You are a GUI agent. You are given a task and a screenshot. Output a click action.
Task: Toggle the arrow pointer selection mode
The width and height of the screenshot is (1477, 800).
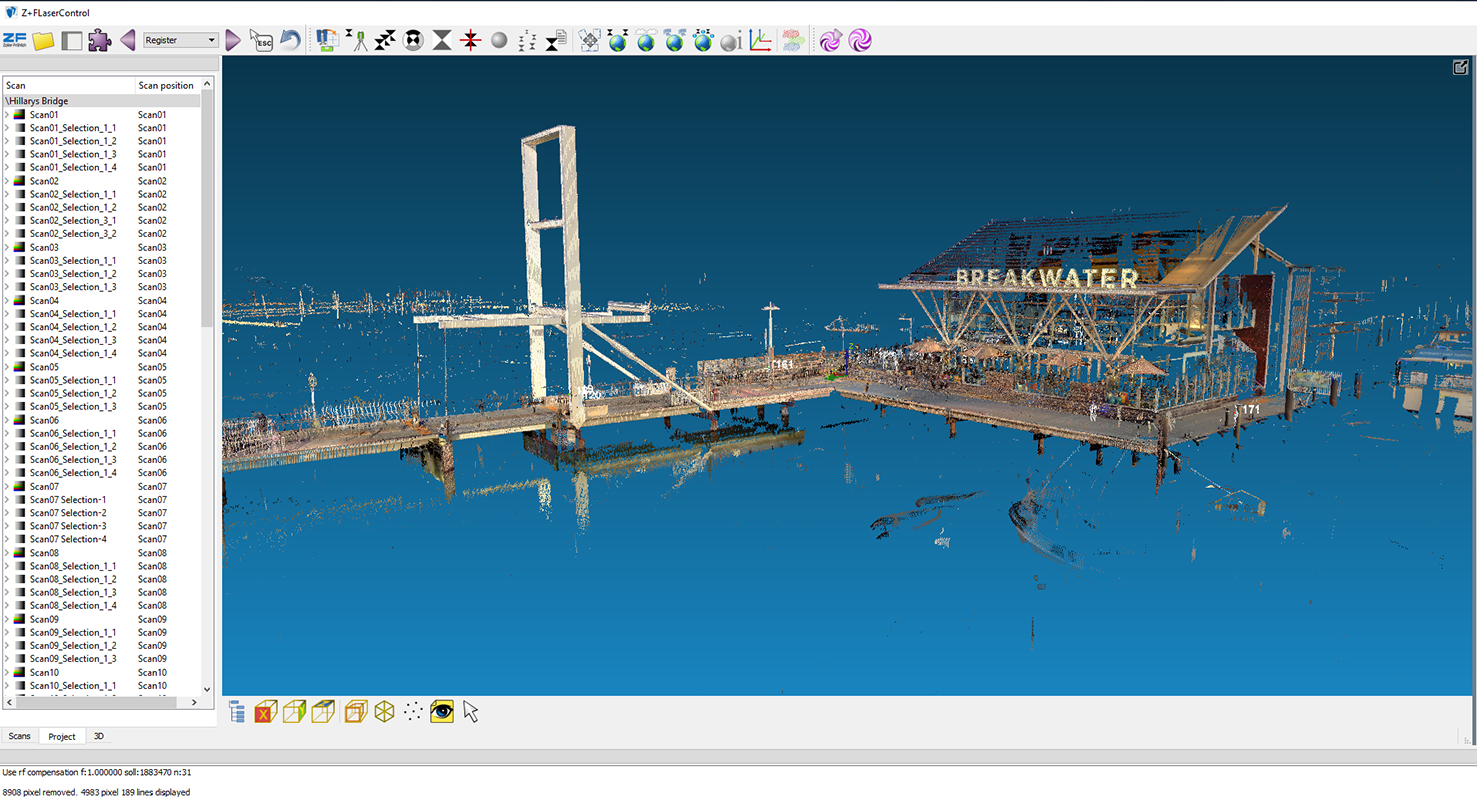click(471, 712)
